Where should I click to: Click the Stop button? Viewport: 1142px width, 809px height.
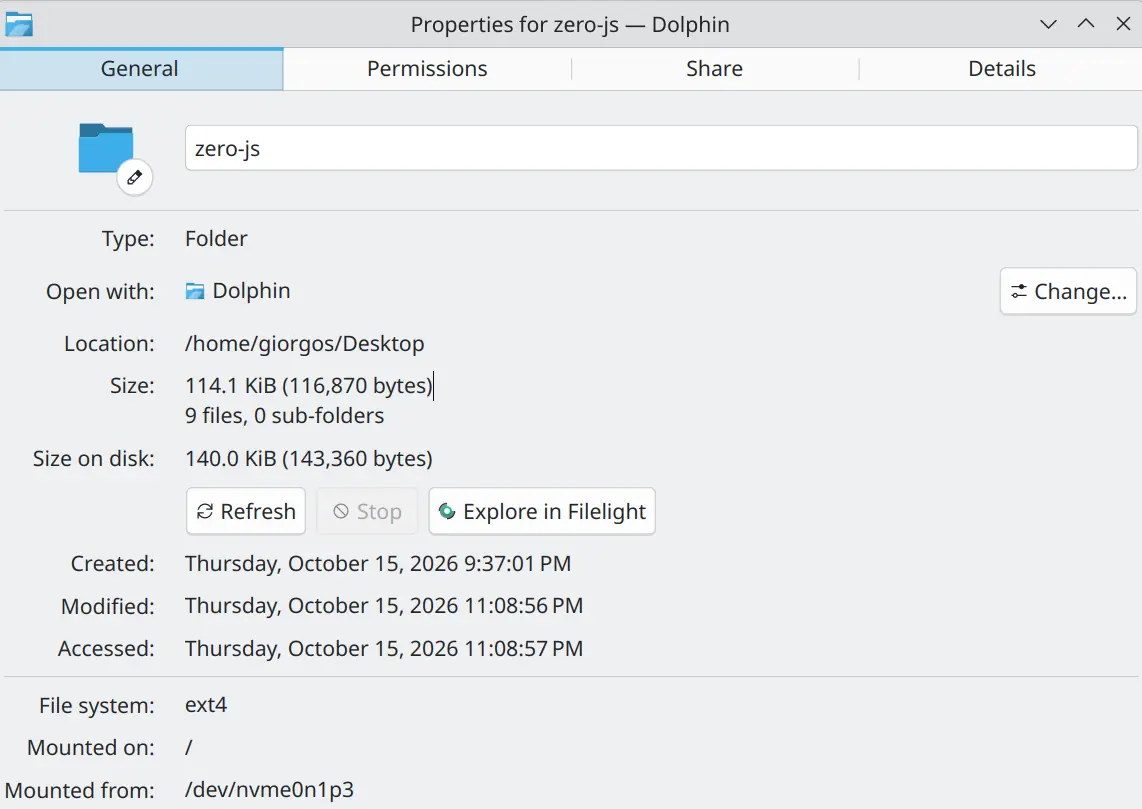pos(367,511)
